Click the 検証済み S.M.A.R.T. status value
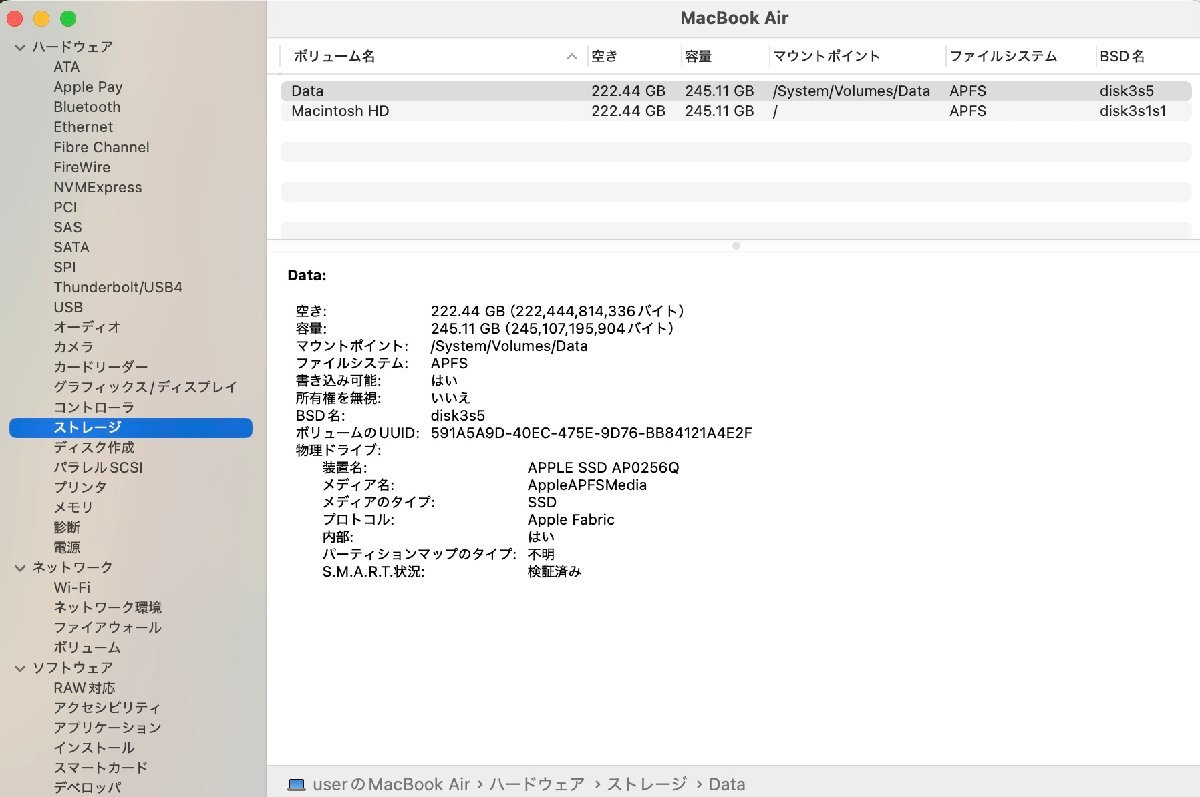 554,572
